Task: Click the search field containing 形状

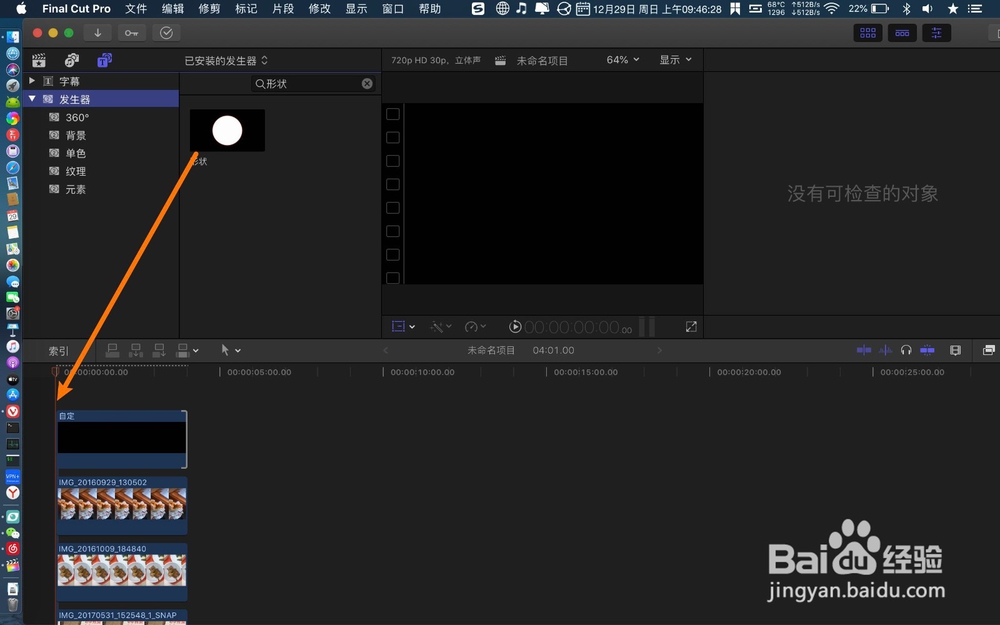Action: [313, 84]
